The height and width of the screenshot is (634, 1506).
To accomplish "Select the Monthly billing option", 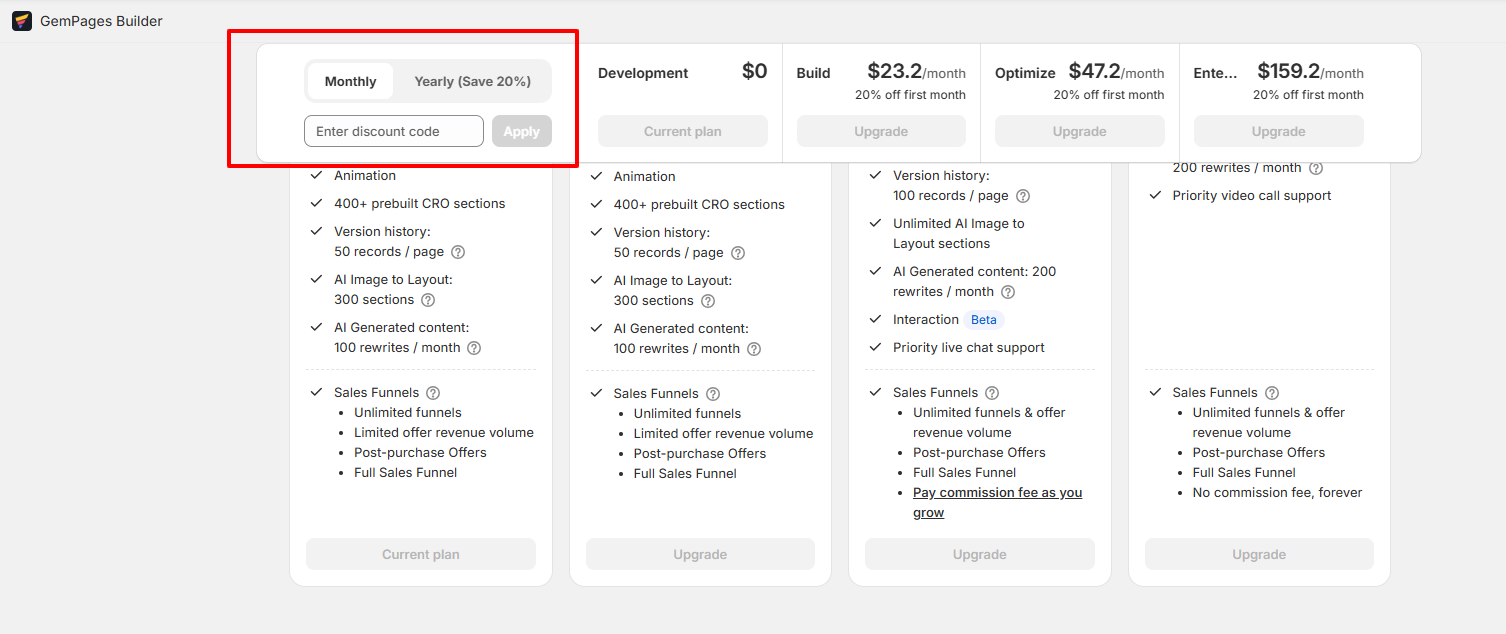I will pyautogui.click(x=351, y=81).
